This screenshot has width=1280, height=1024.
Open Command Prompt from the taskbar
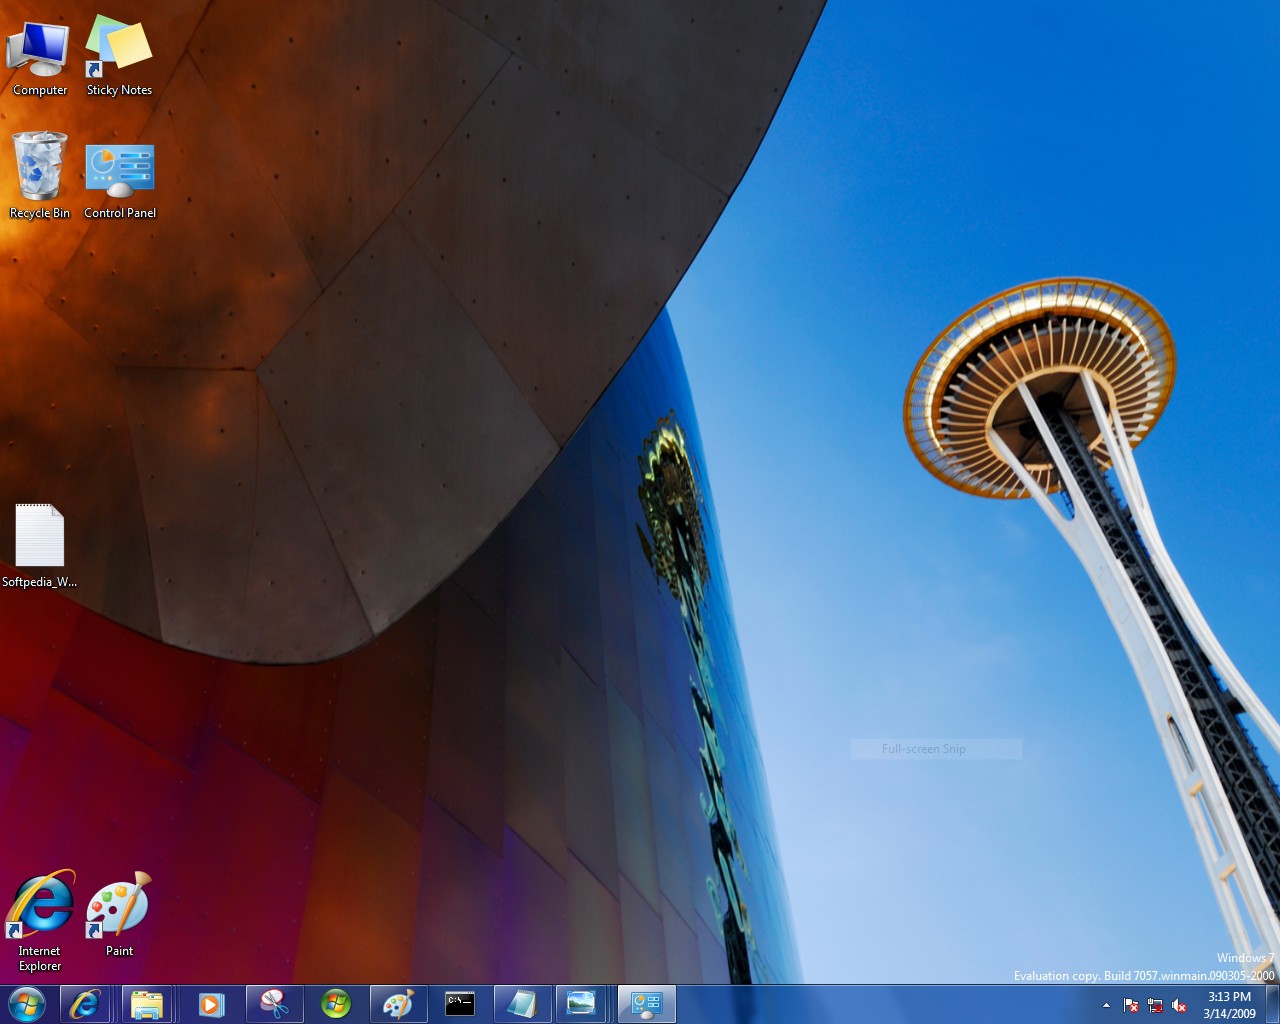pyautogui.click(x=460, y=1004)
